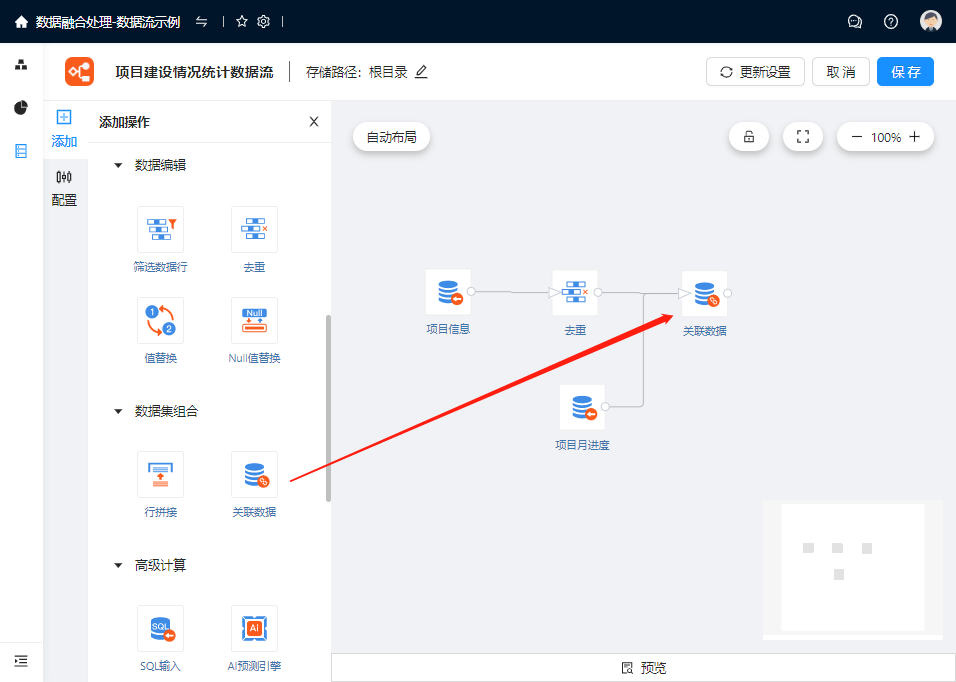Collapse the 数据集组合 section

click(x=118, y=411)
